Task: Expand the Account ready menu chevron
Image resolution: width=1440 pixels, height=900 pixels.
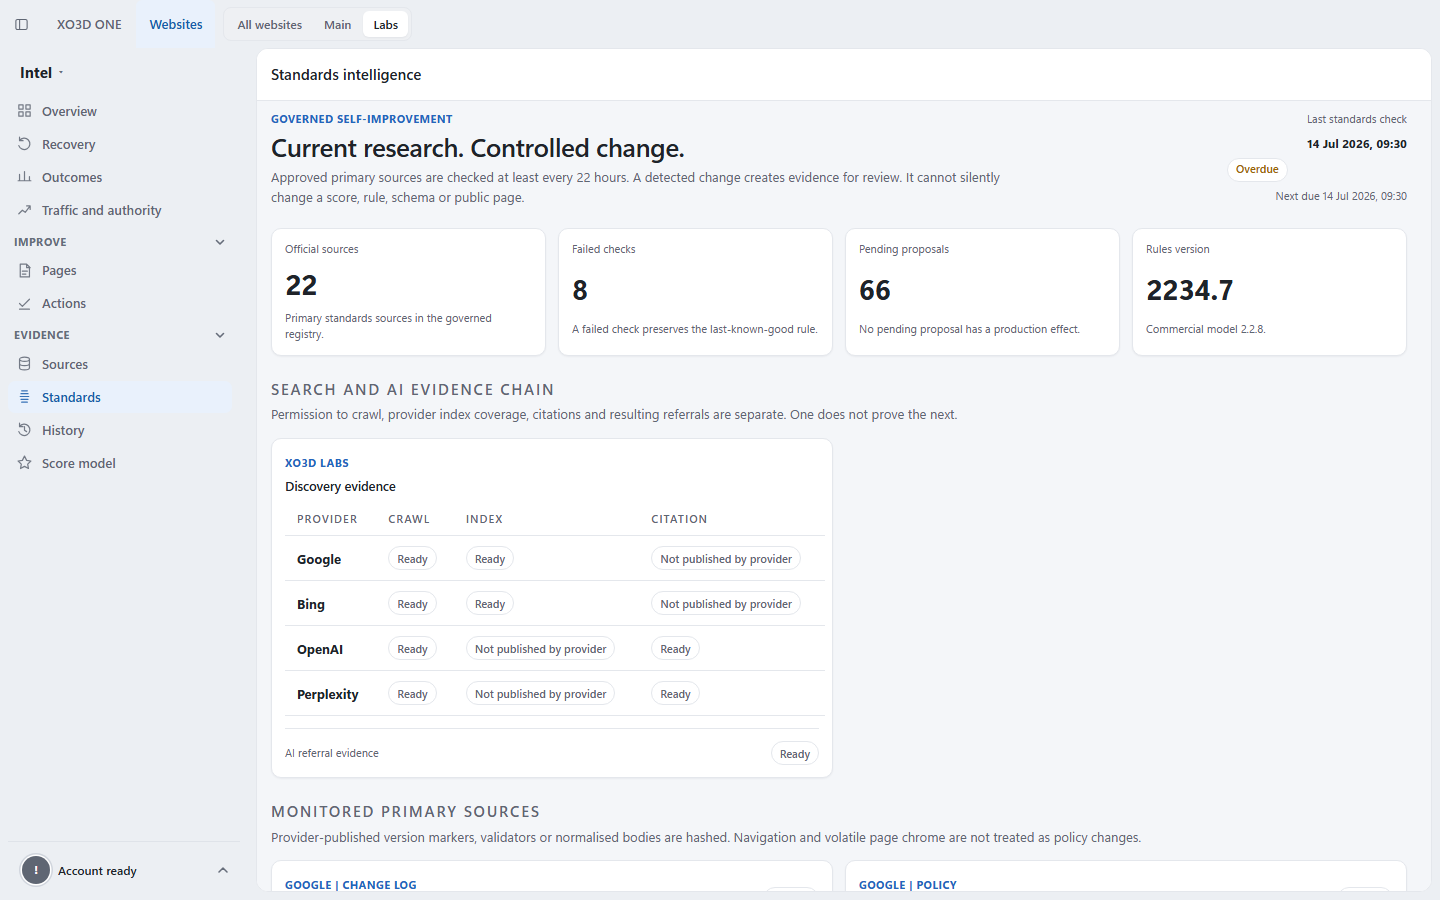Action: pyautogui.click(x=223, y=871)
